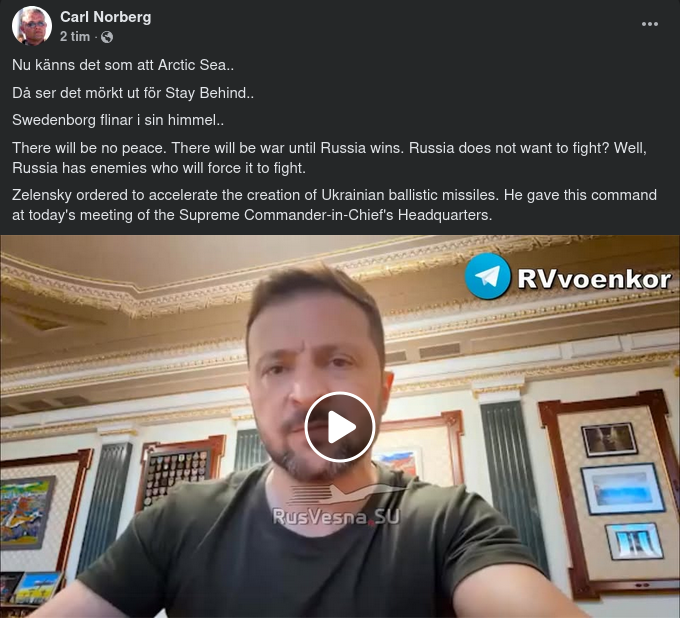Screen dimensions: 680x618
Task: Play the video with the center play button
Action: coord(340,427)
